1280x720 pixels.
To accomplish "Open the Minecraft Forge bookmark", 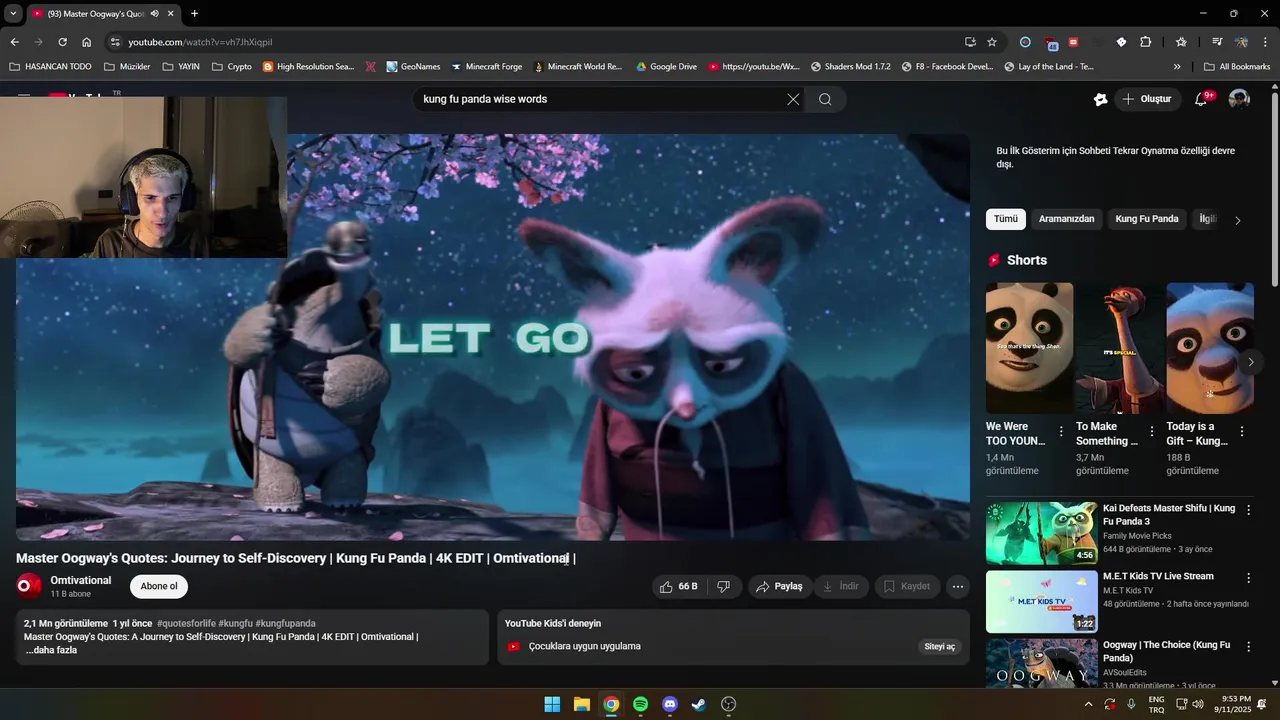I will (487, 67).
